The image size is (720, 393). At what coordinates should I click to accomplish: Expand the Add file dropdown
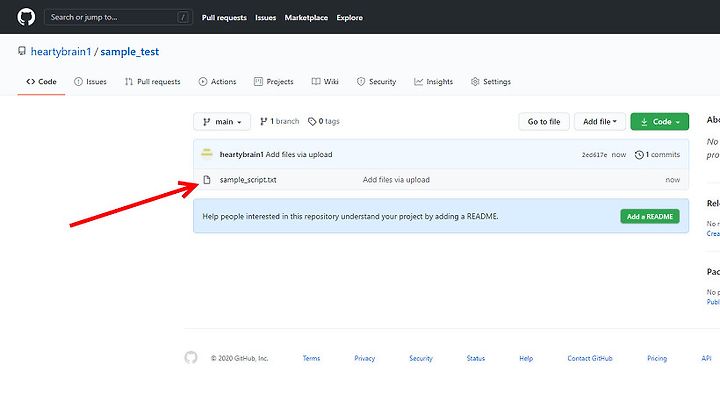pyautogui.click(x=600, y=122)
